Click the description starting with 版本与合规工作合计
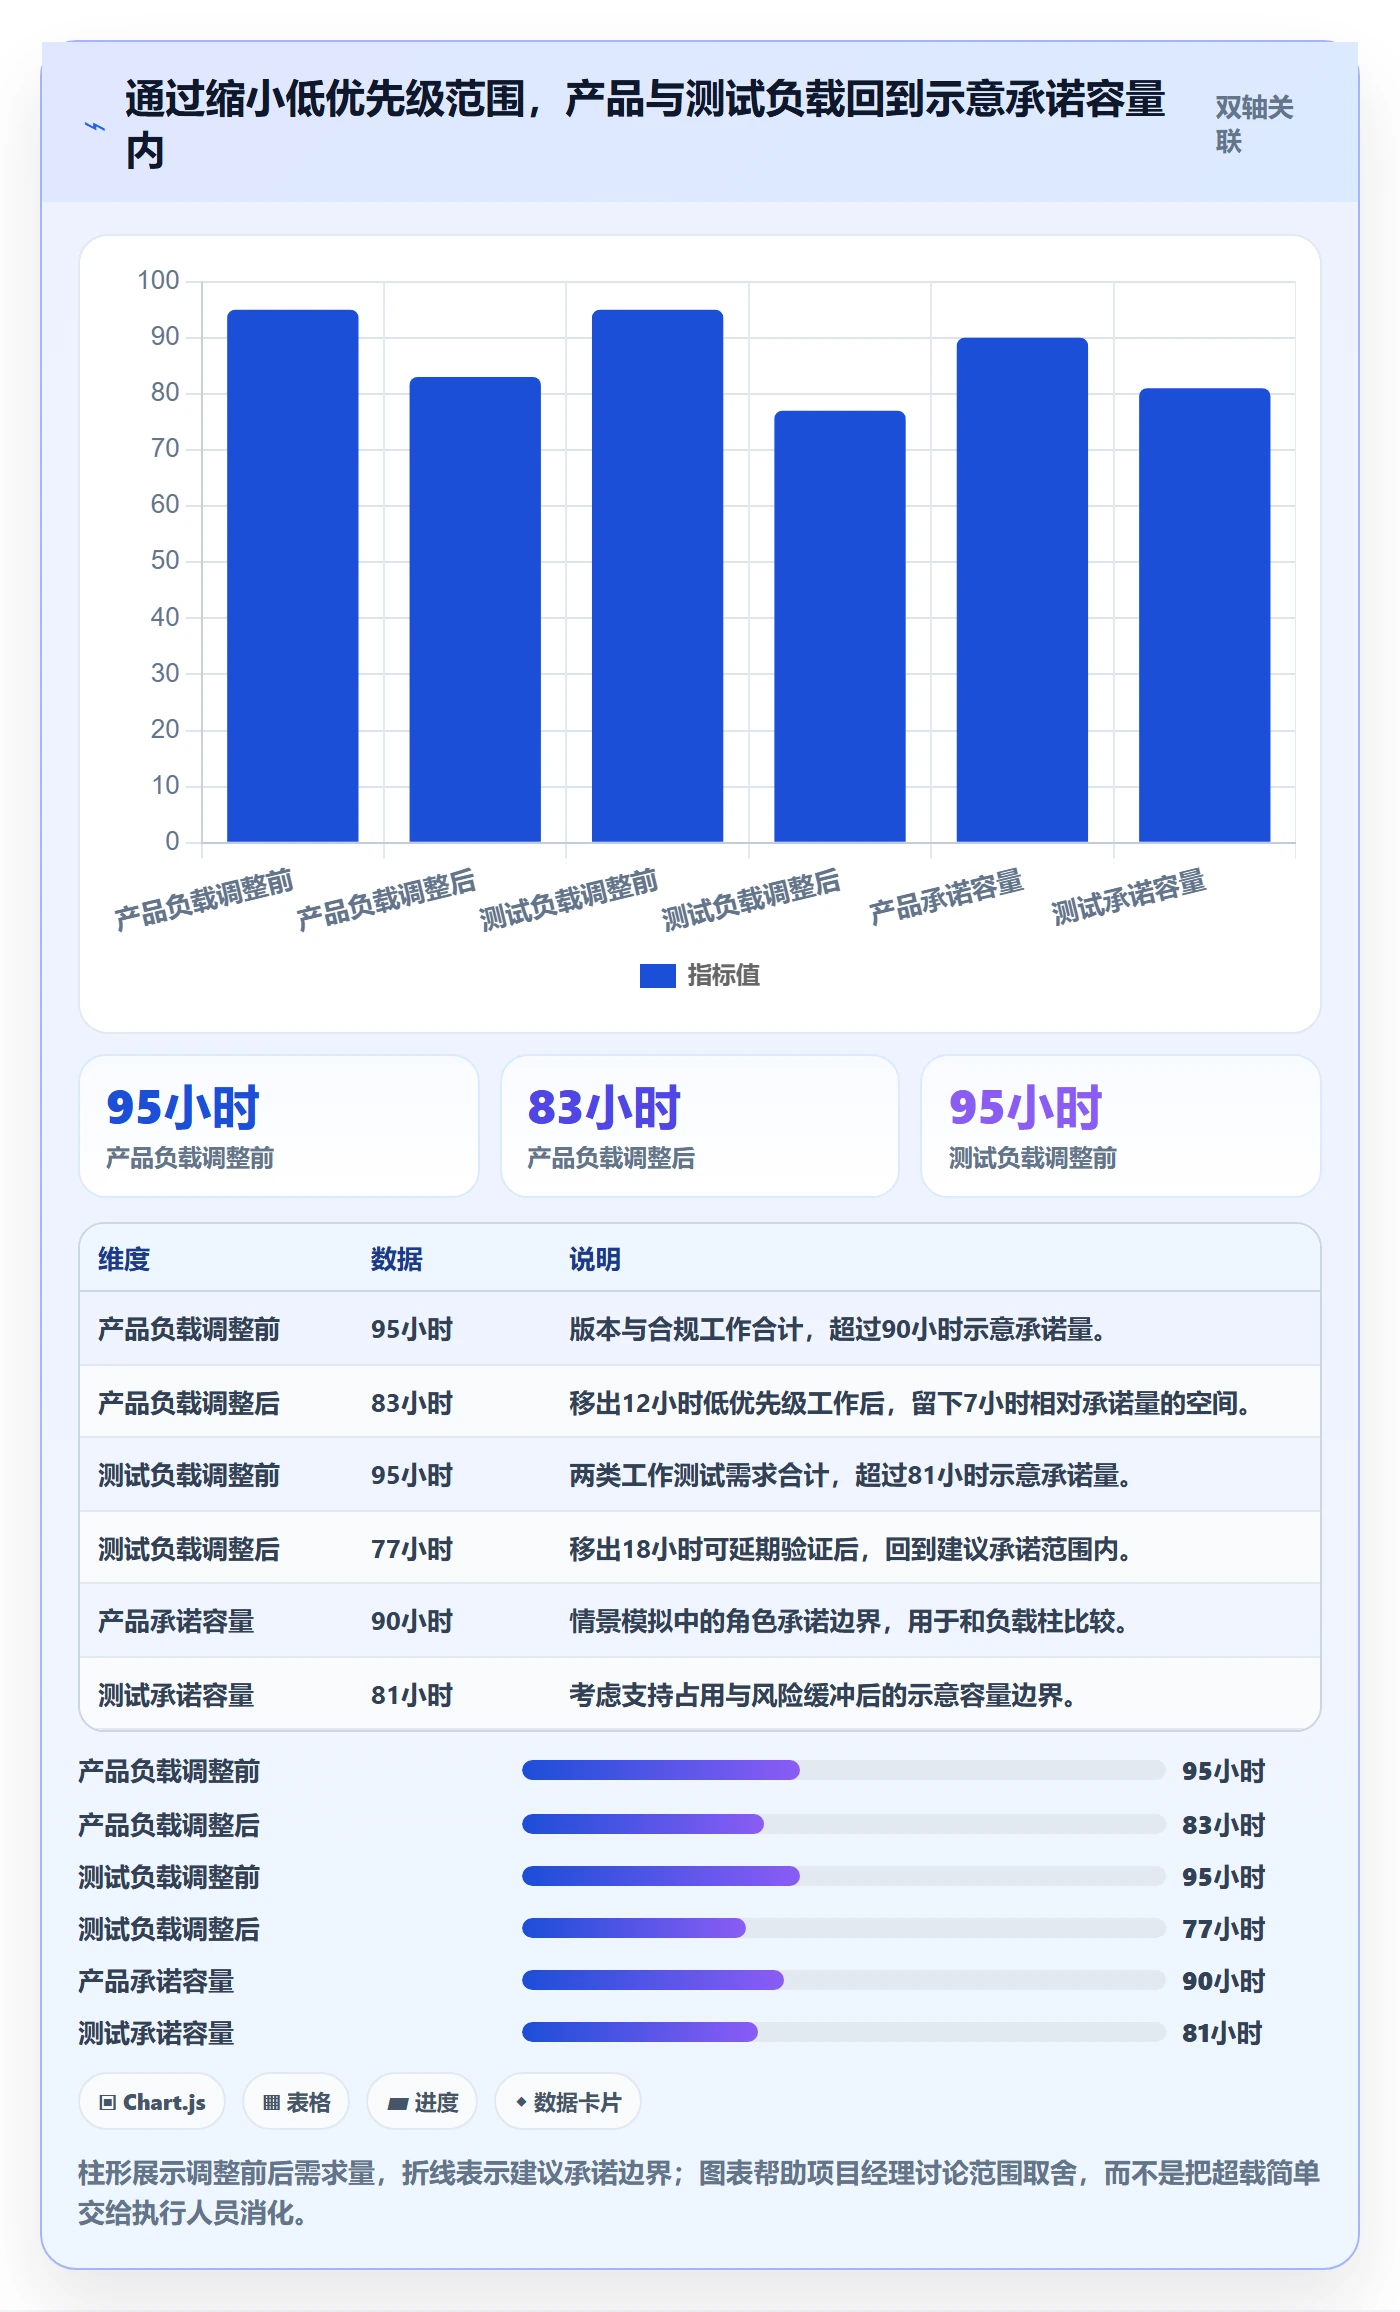1400x2312 pixels. tap(837, 1329)
